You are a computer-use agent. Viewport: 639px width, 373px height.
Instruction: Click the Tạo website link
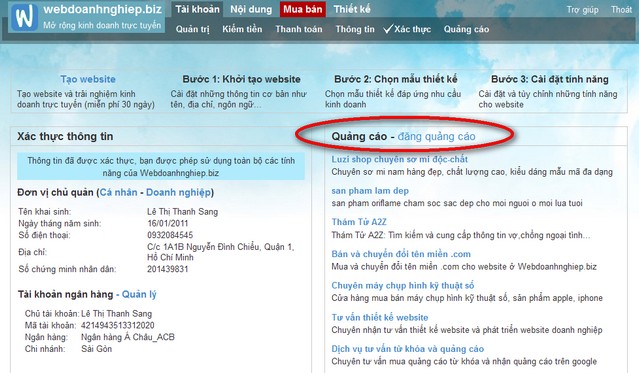point(88,79)
